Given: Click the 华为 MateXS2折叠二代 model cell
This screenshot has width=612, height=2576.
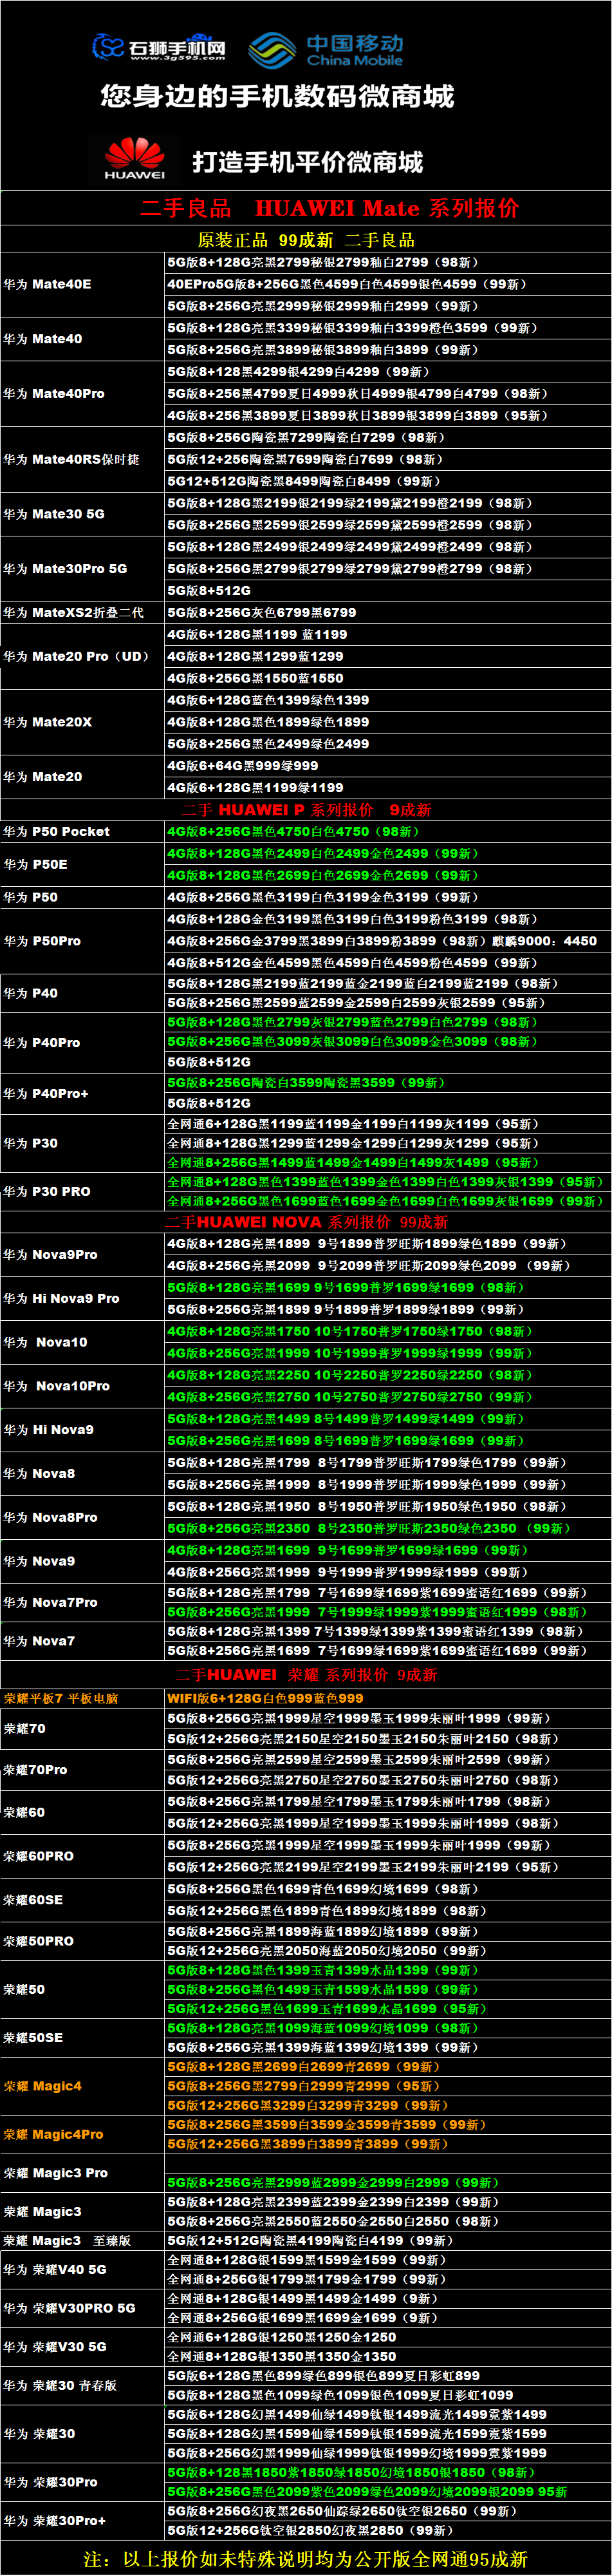Looking at the screenshot, I should (83, 612).
